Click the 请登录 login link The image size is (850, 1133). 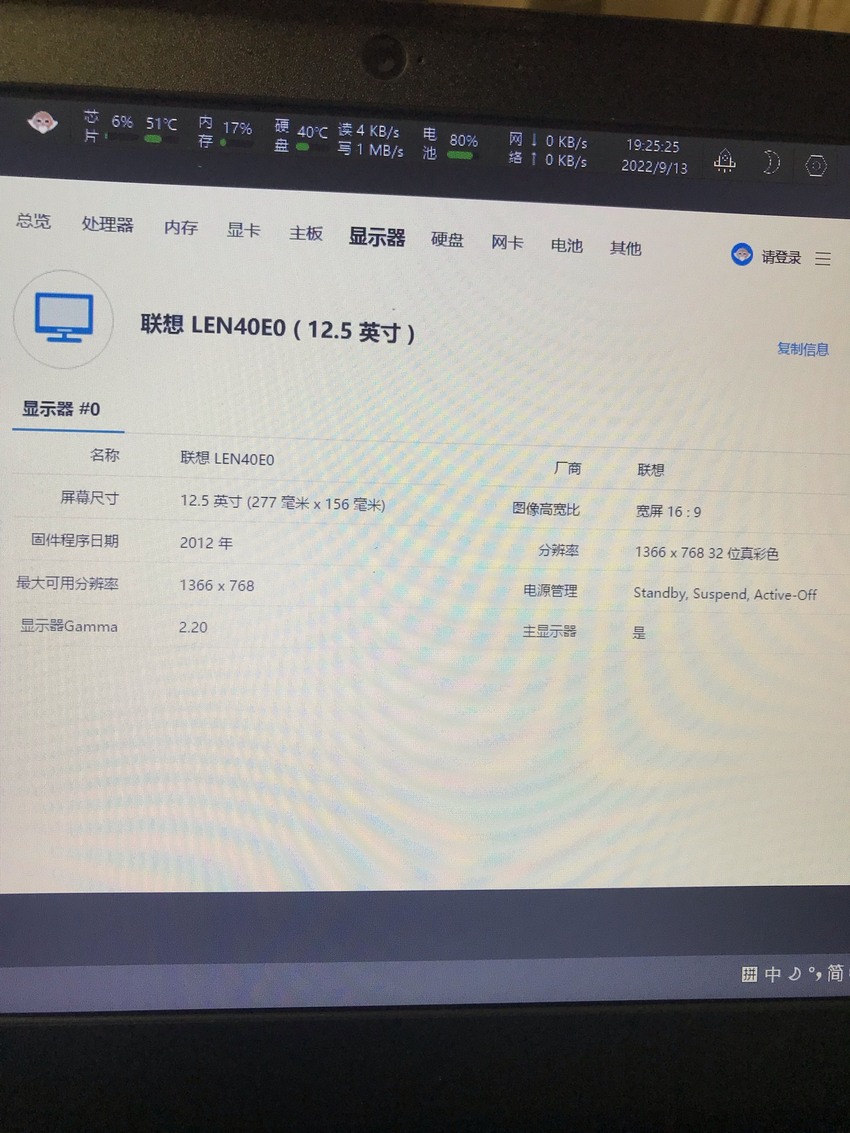[781, 257]
